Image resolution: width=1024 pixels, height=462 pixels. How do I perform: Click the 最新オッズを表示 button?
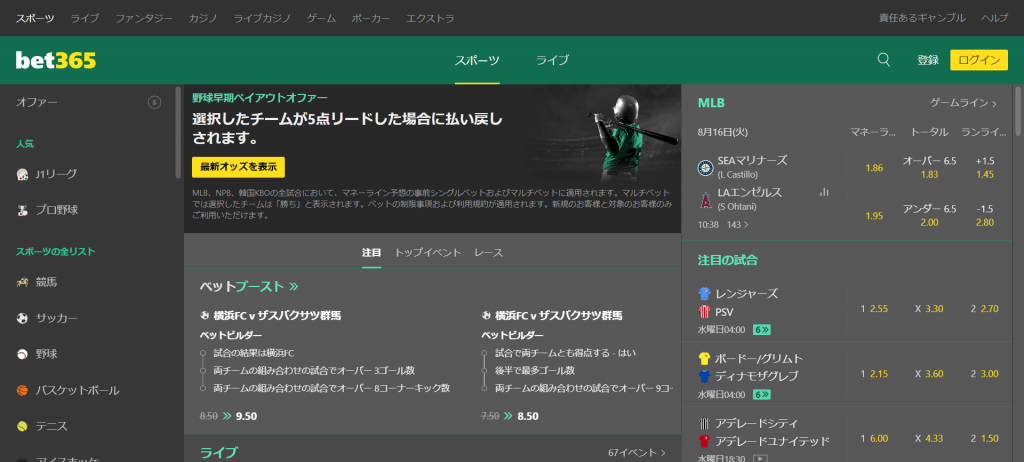click(238, 167)
